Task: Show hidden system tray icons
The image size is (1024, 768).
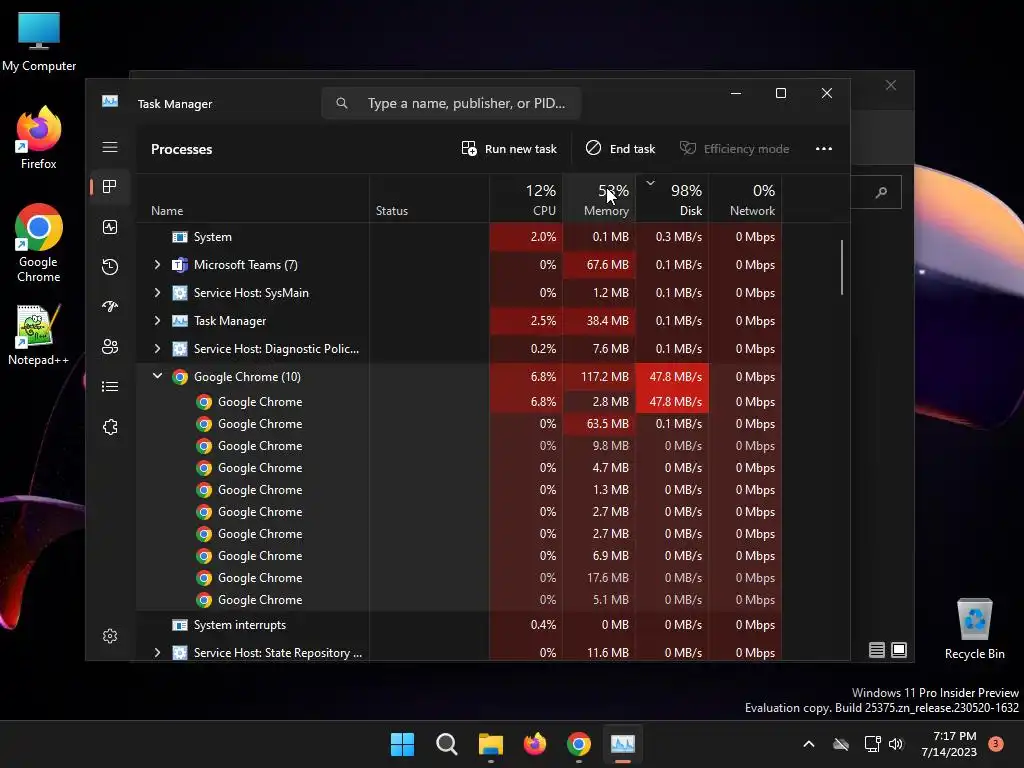Action: (x=808, y=744)
